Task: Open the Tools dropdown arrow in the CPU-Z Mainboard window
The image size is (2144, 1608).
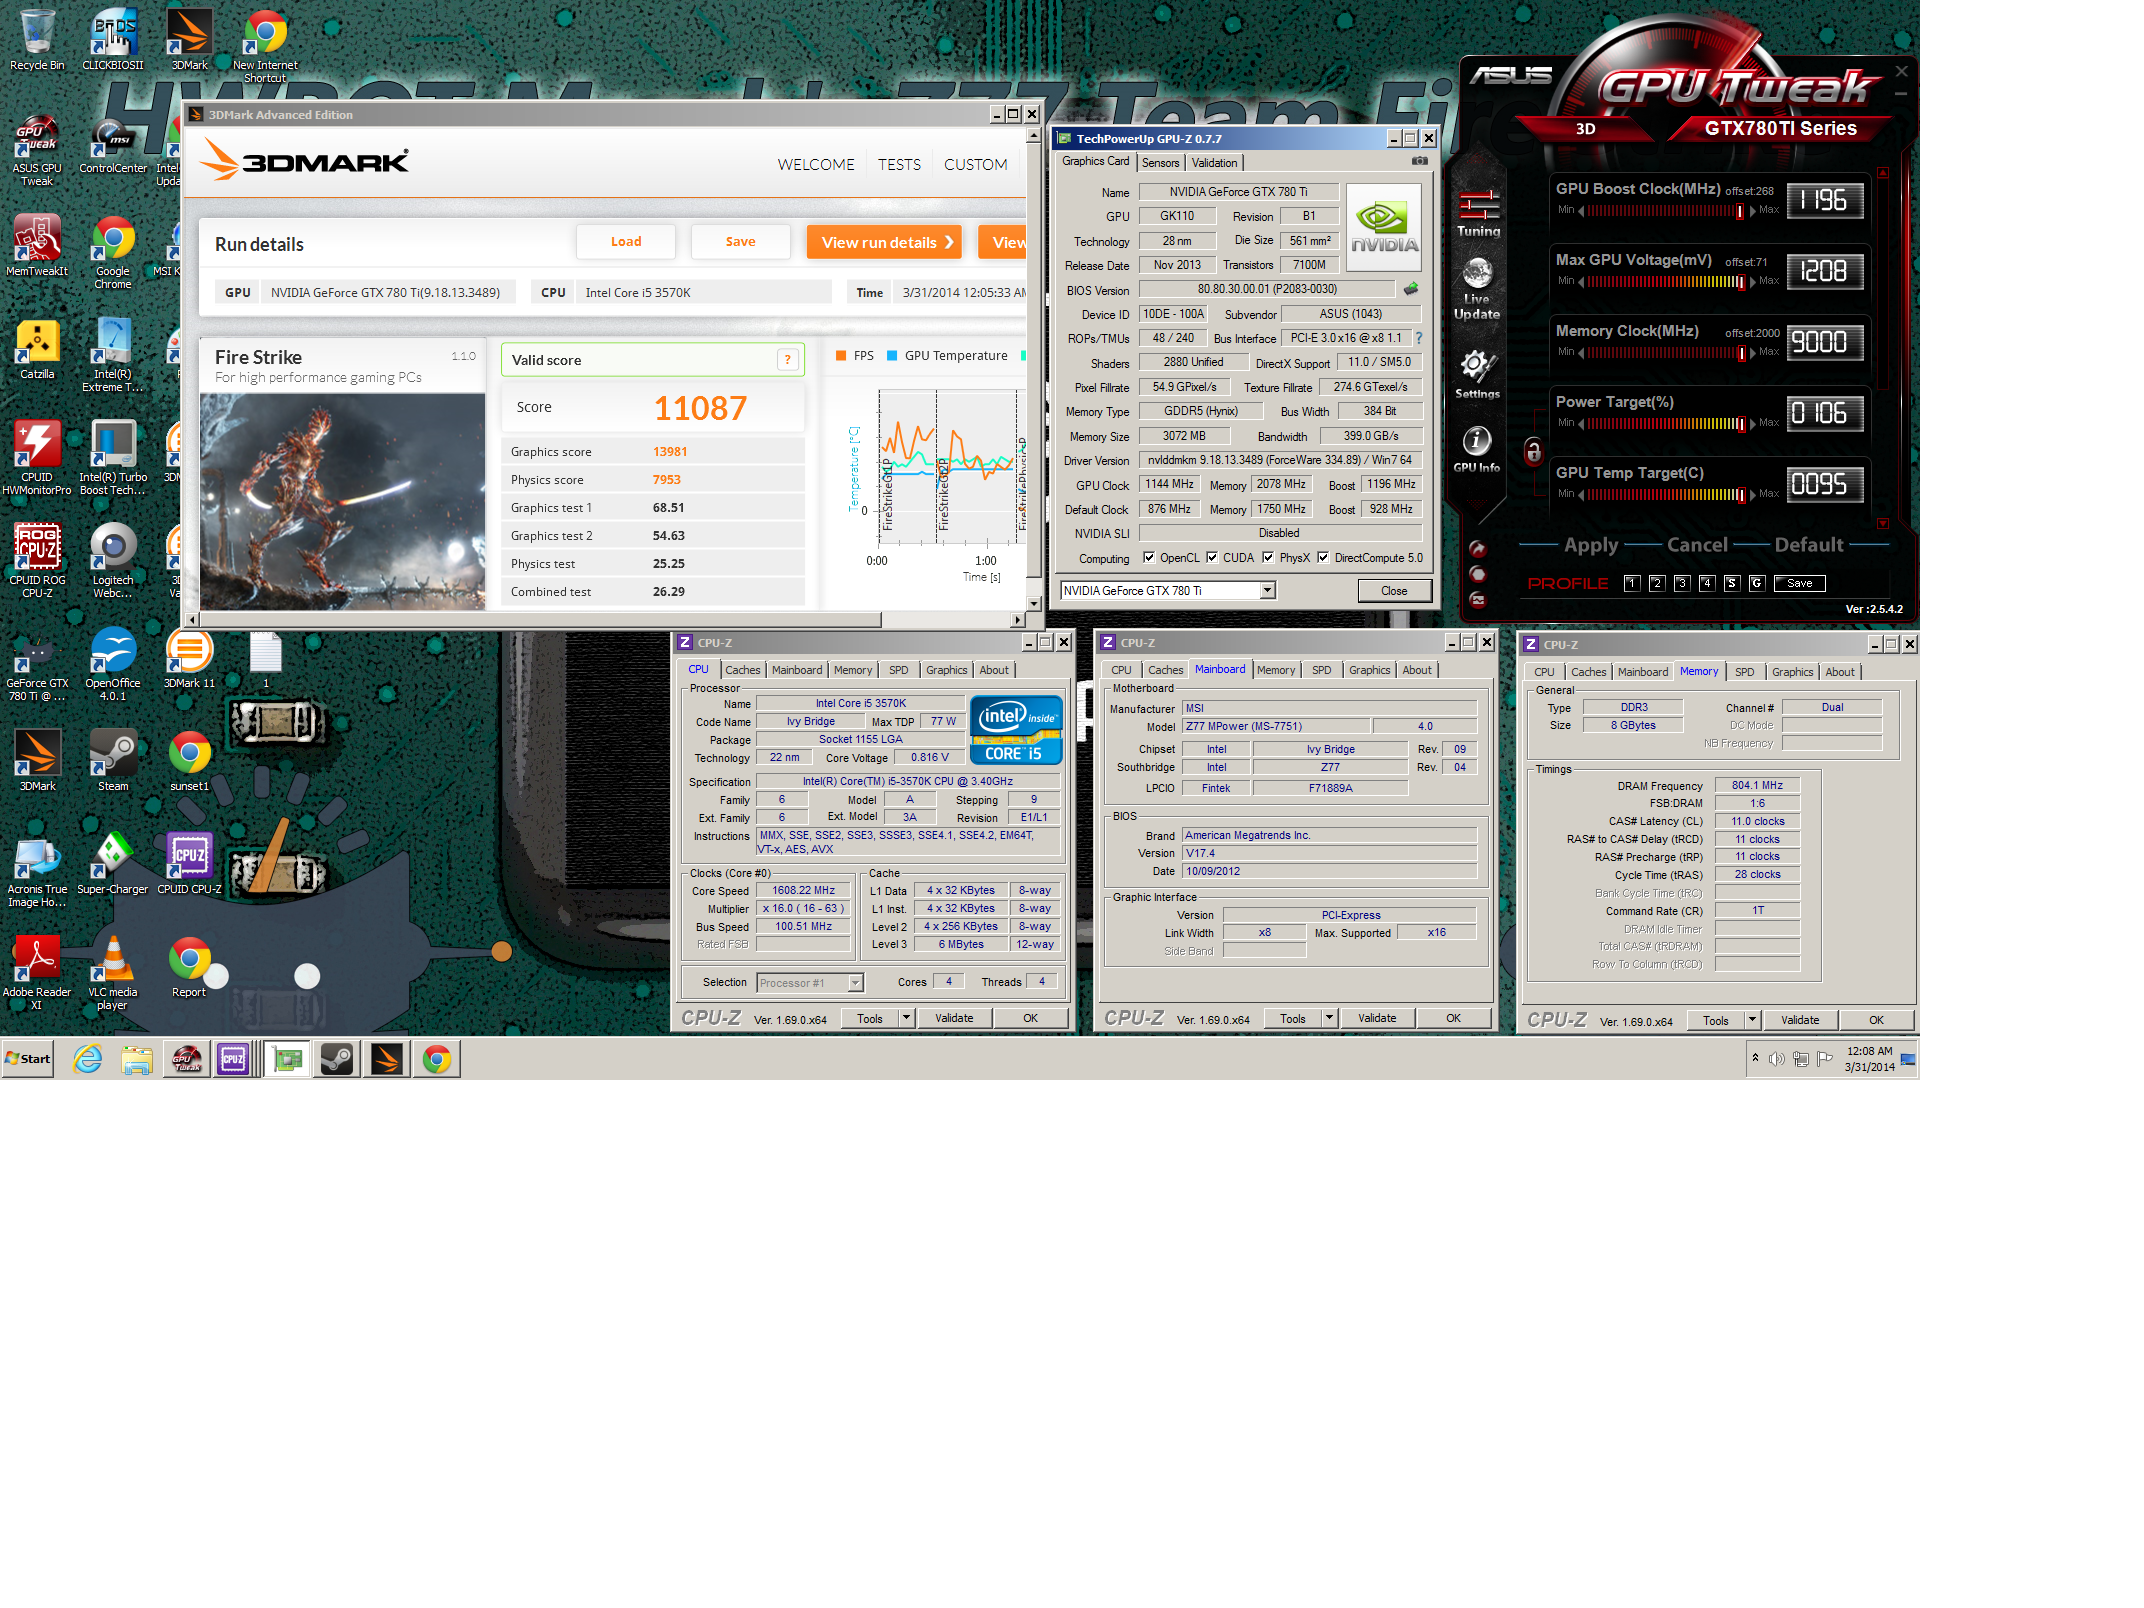Action: tap(1329, 1018)
